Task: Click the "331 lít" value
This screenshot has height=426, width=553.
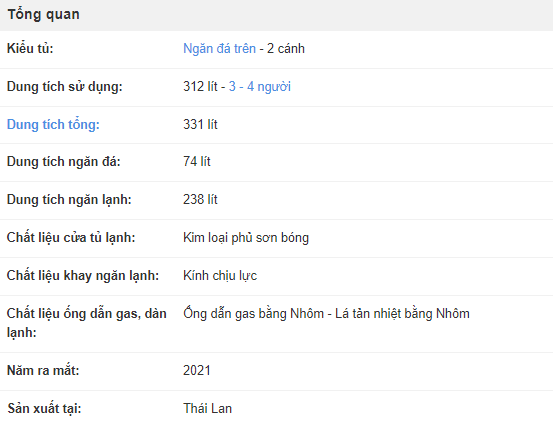Action: pyautogui.click(x=200, y=124)
